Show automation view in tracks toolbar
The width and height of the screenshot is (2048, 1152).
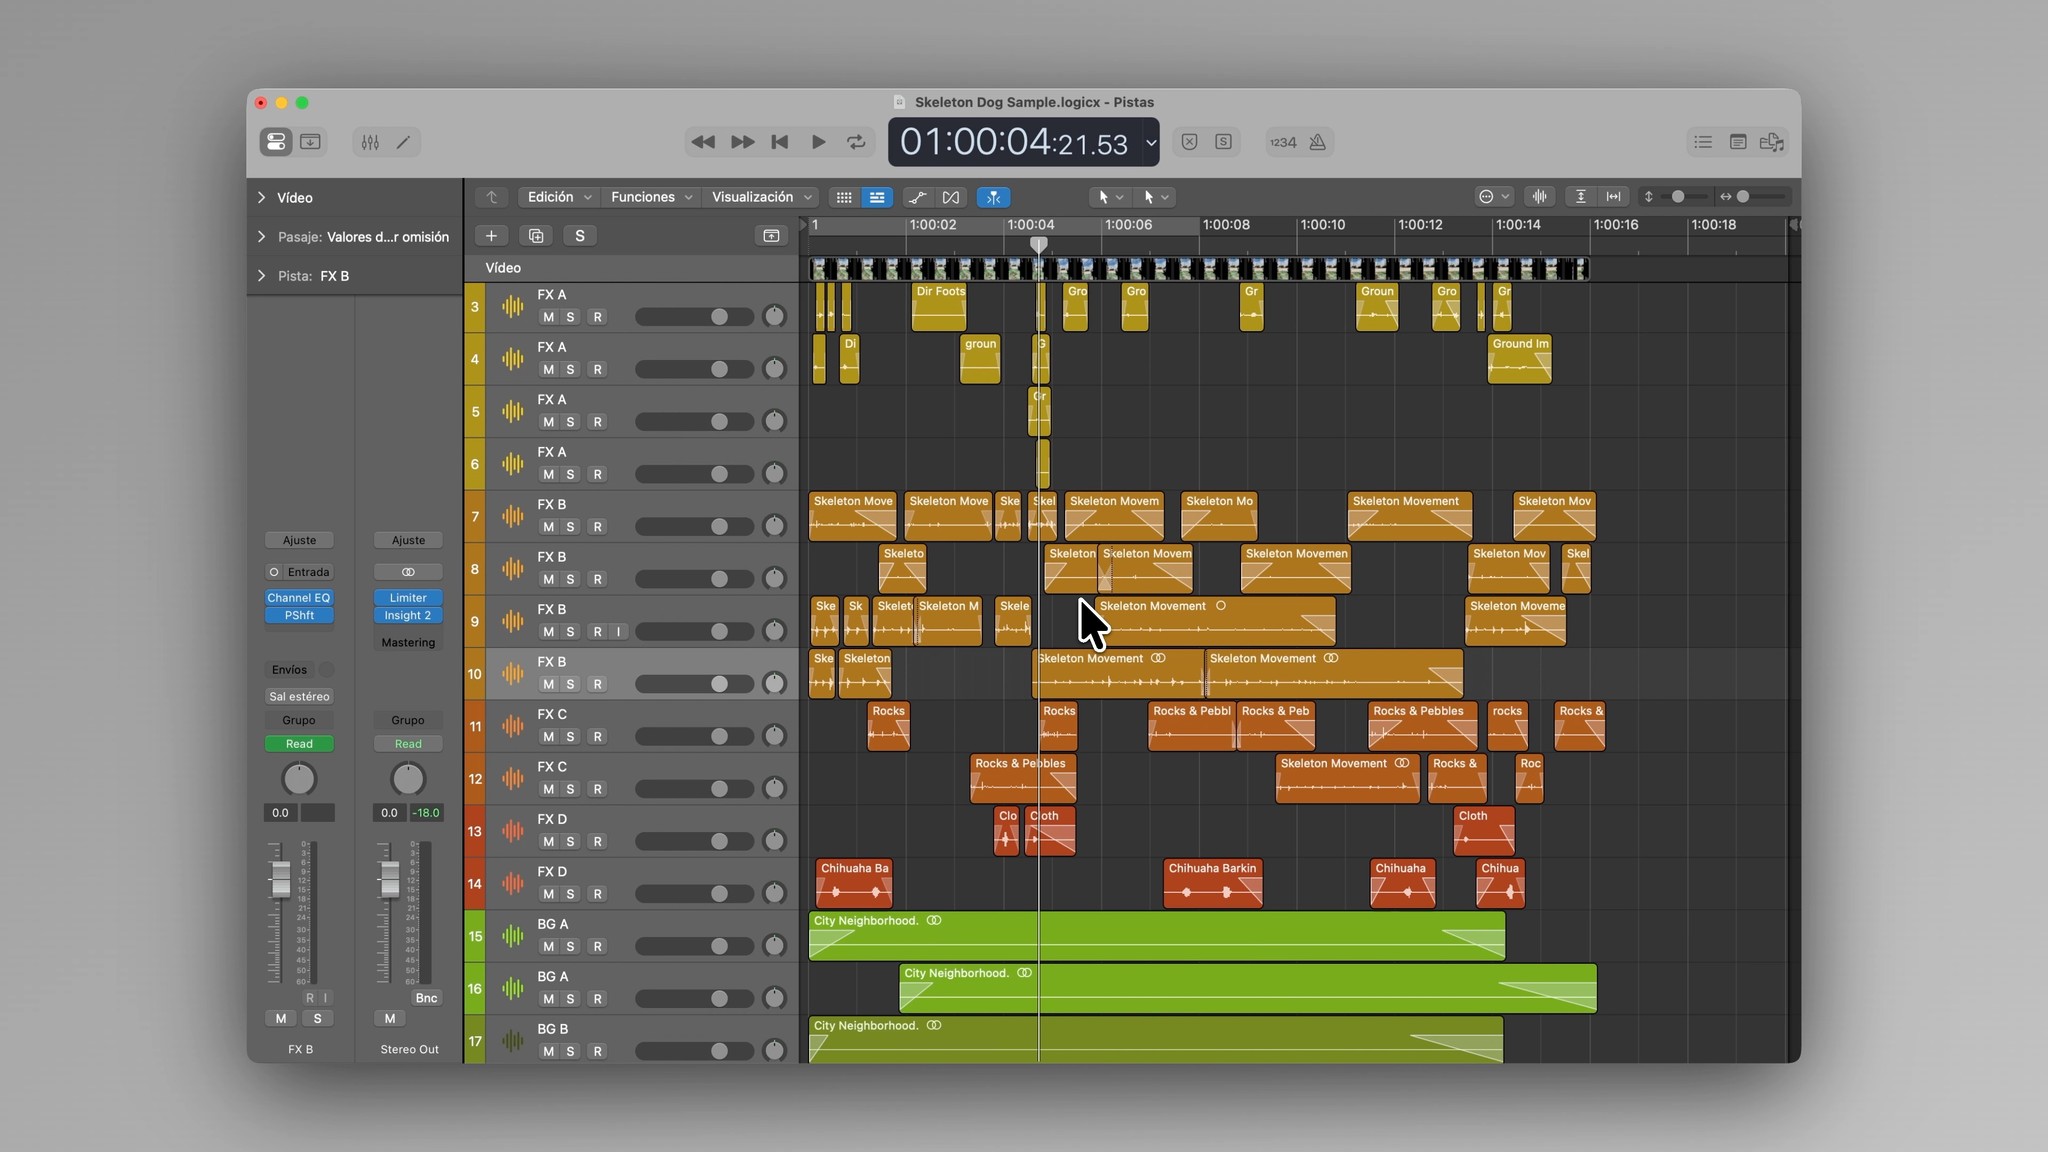click(x=917, y=197)
